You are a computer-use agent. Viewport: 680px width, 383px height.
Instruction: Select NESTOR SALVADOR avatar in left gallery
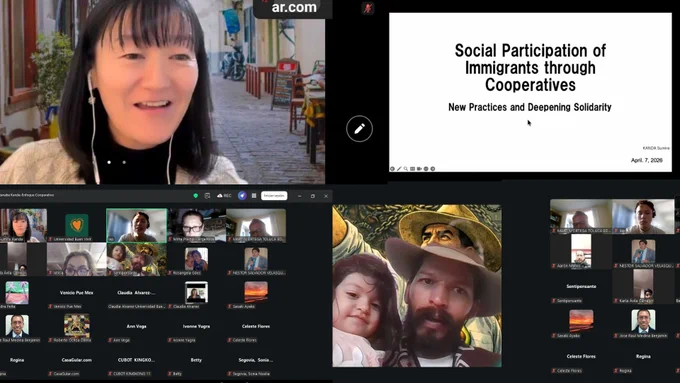[x=256, y=259]
